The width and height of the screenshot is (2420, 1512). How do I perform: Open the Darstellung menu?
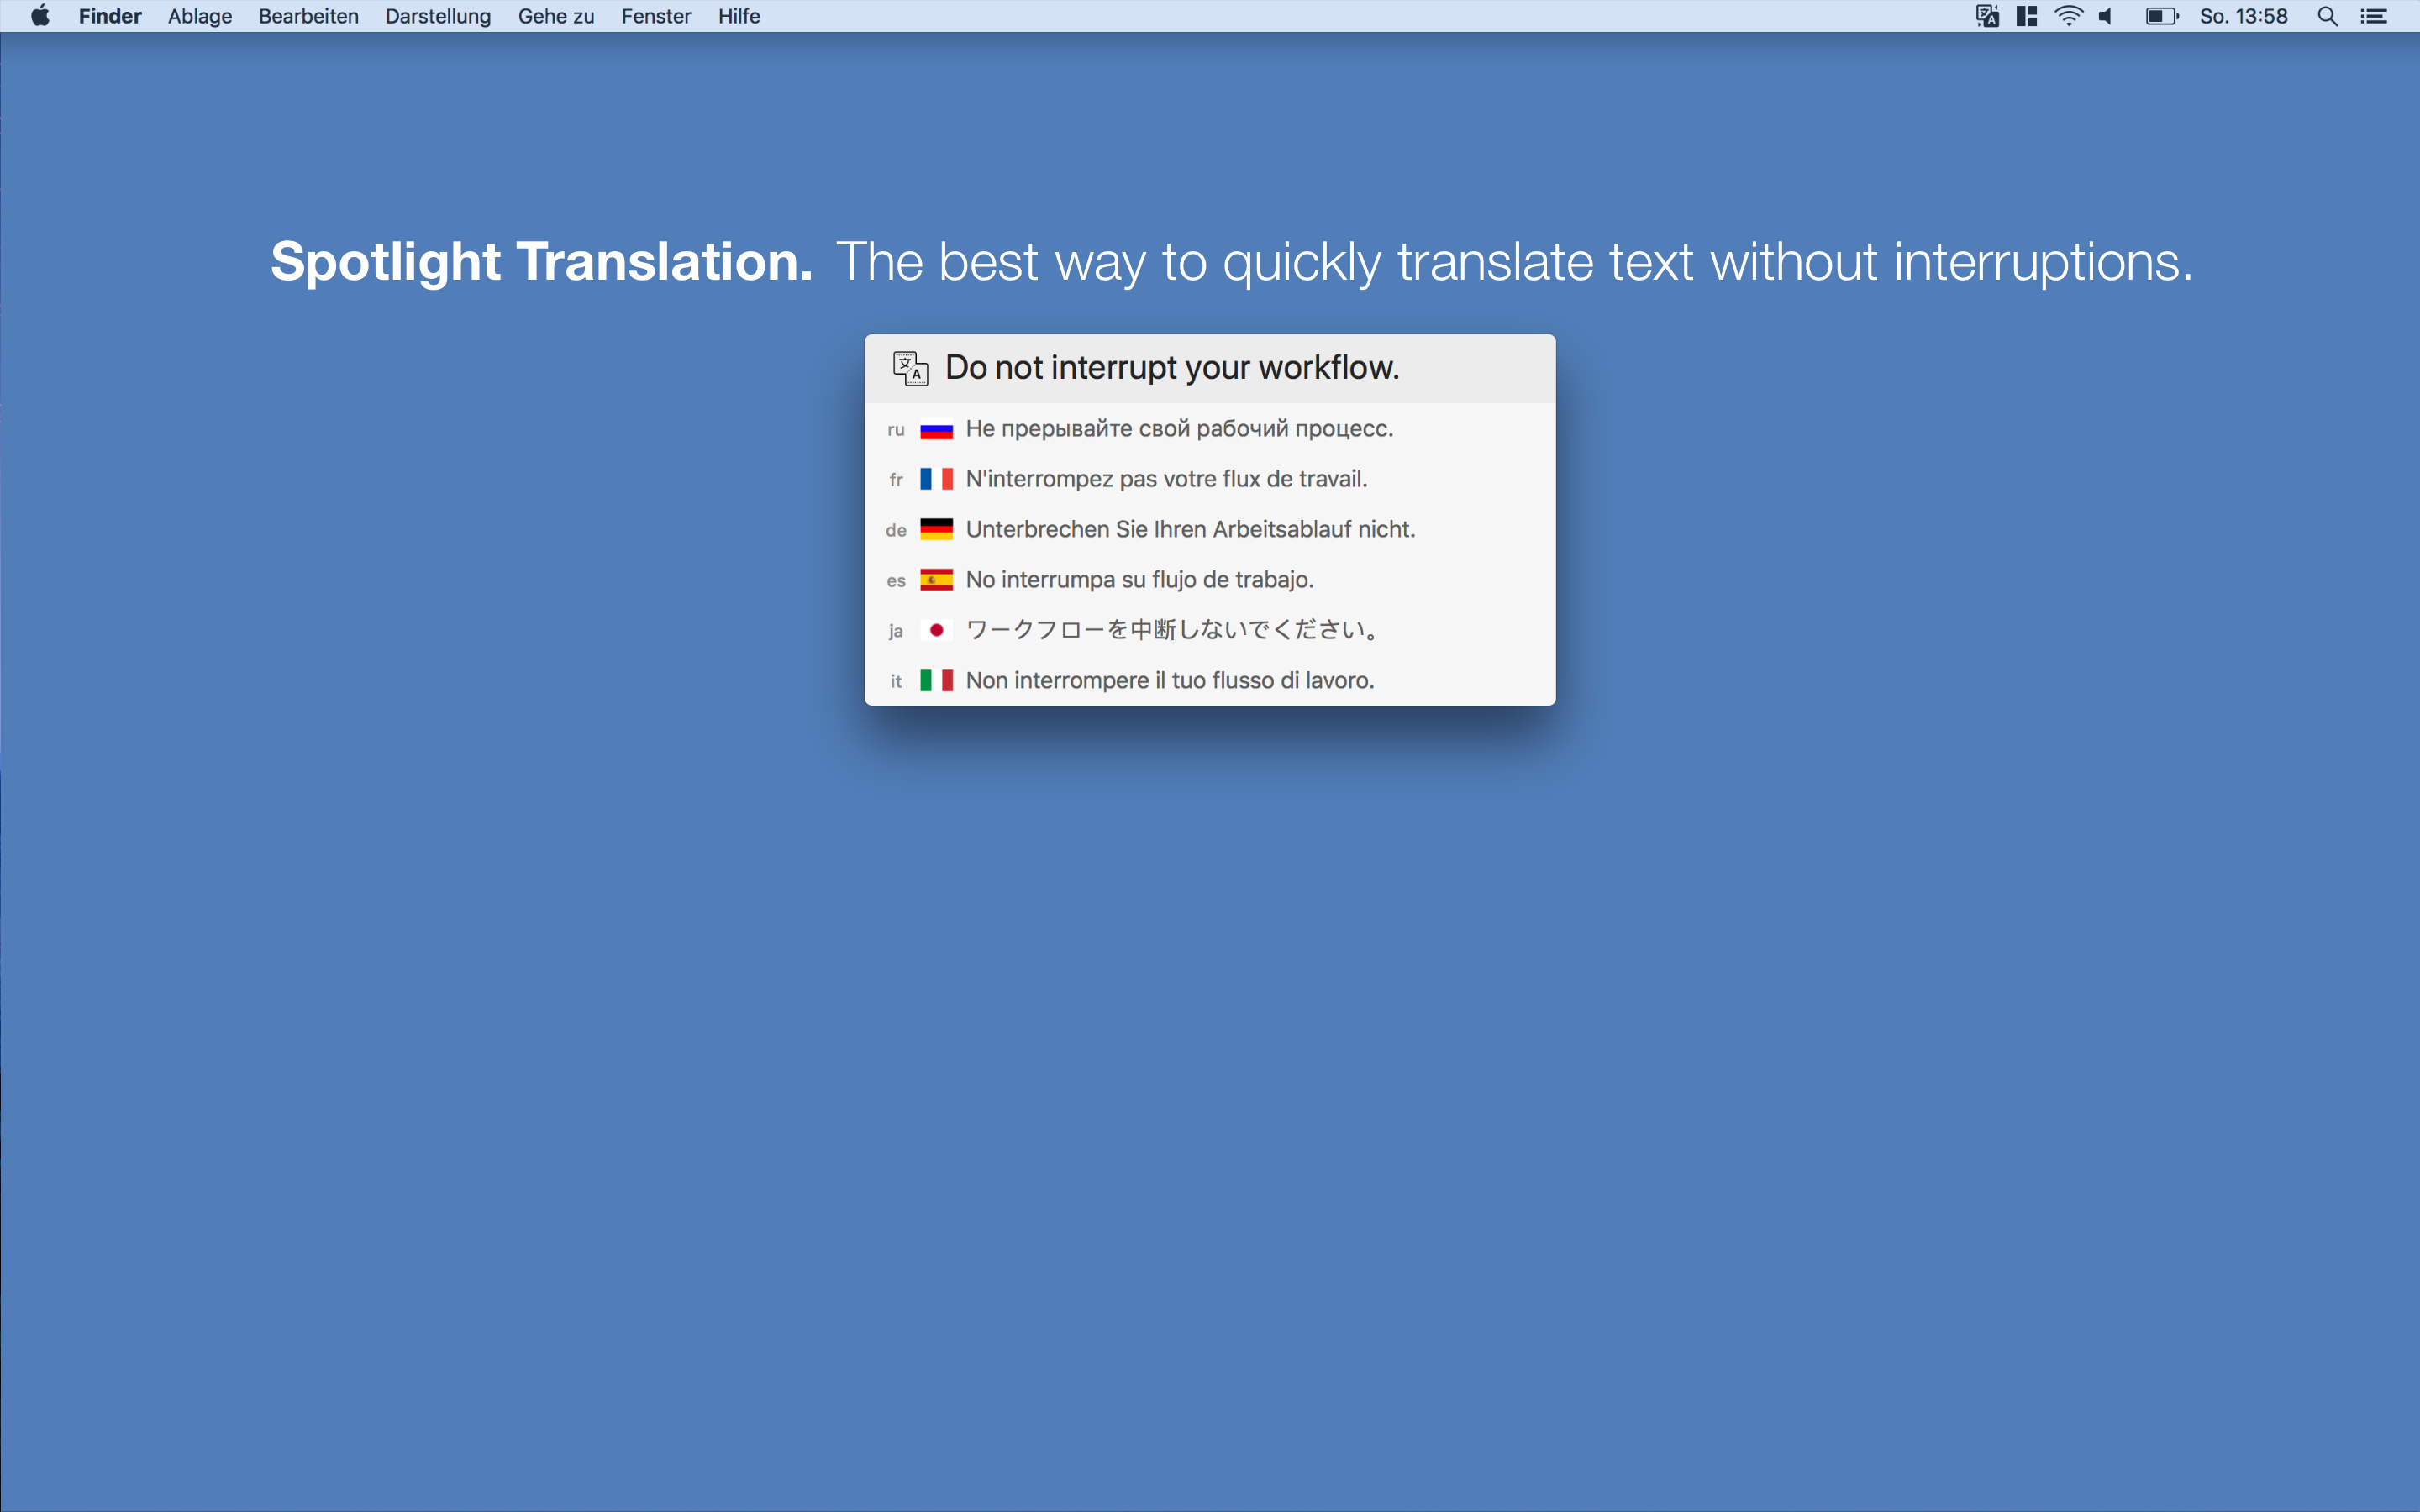coord(438,16)
